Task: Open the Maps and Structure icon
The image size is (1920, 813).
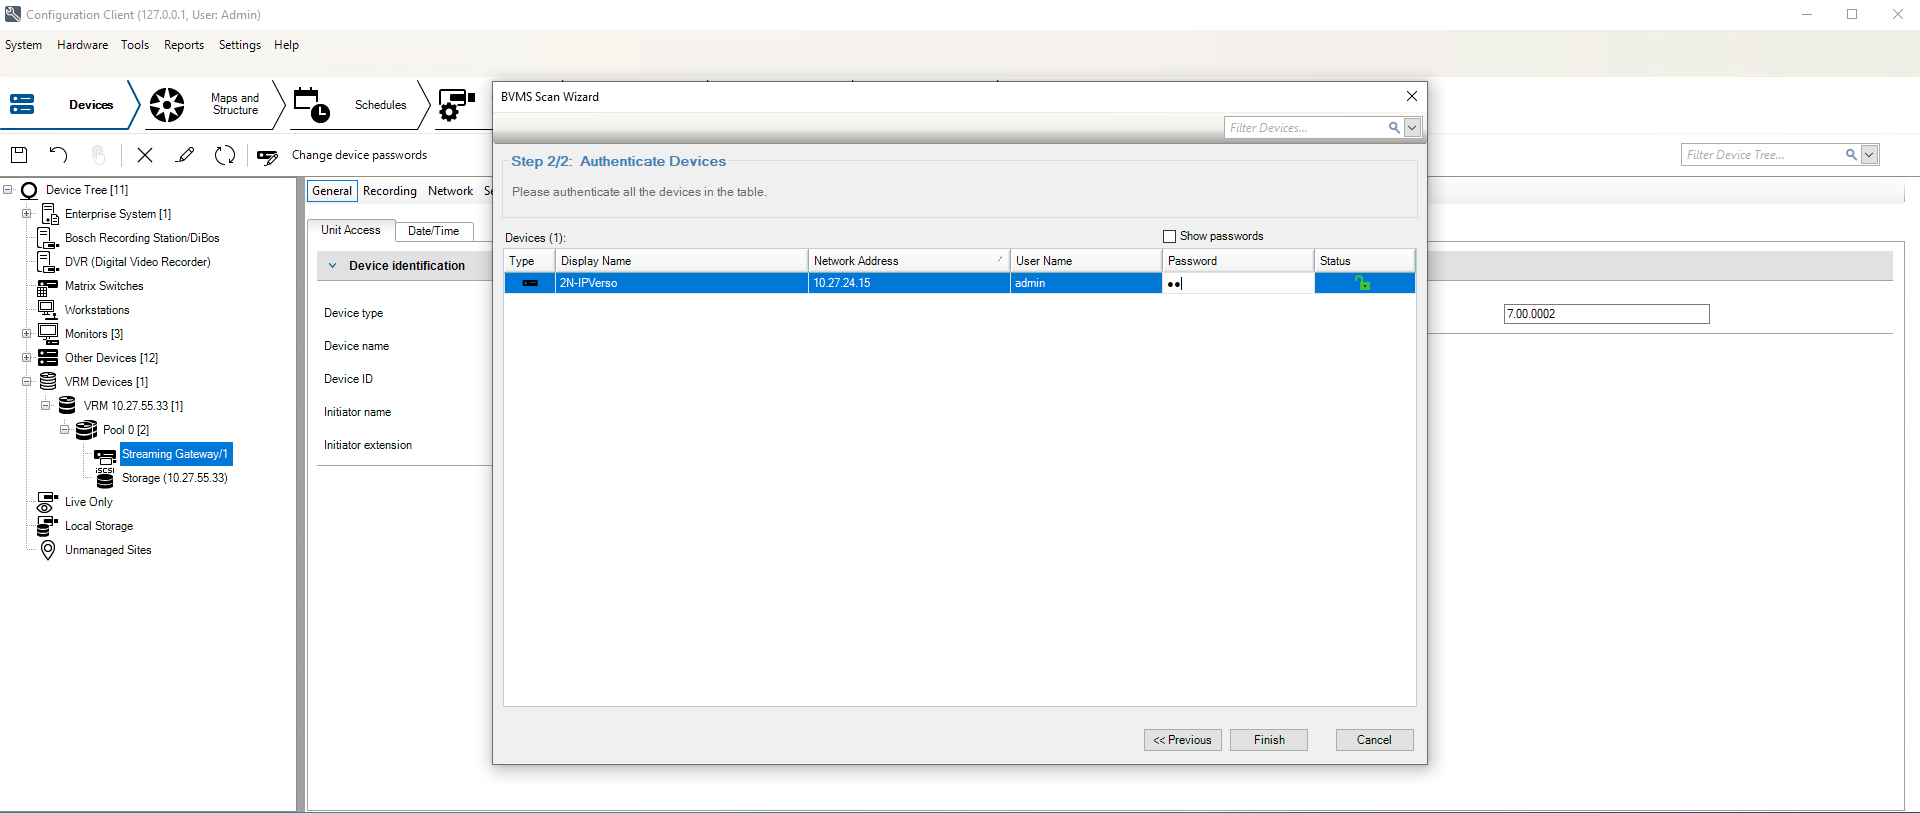Action: [x=167, y=105]
